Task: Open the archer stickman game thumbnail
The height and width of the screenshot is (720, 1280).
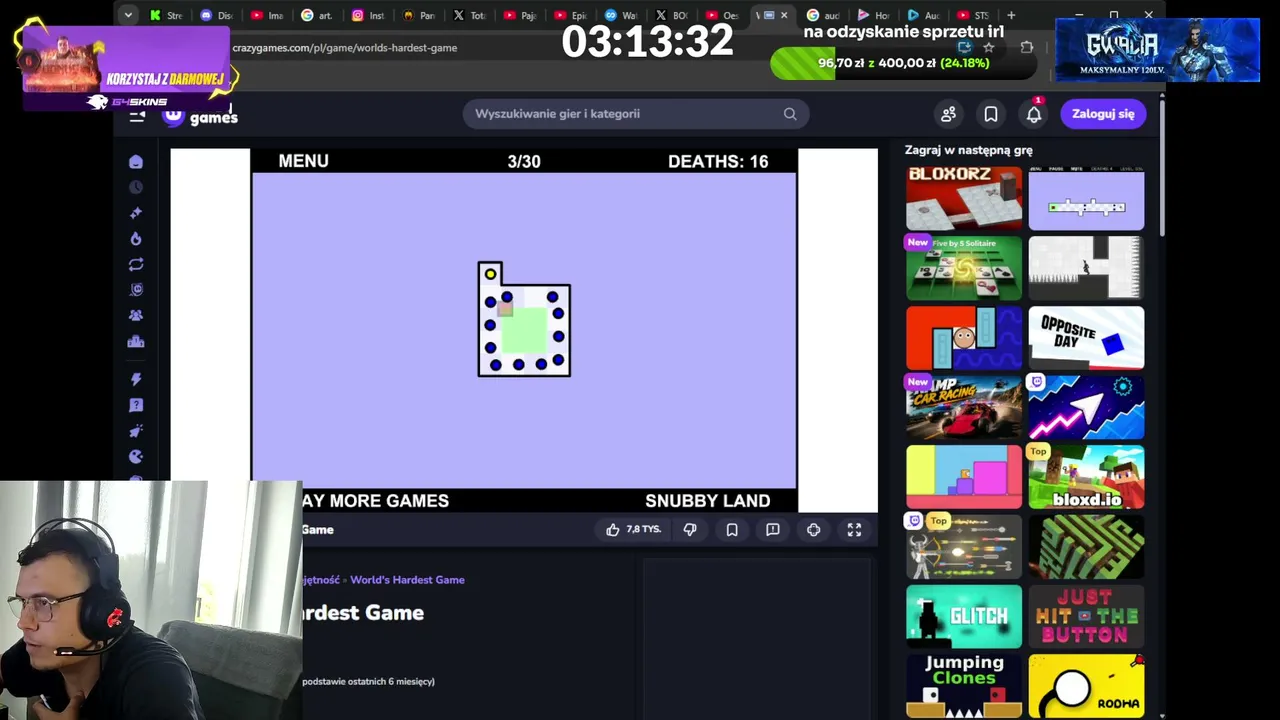Action: pos(964,547)
